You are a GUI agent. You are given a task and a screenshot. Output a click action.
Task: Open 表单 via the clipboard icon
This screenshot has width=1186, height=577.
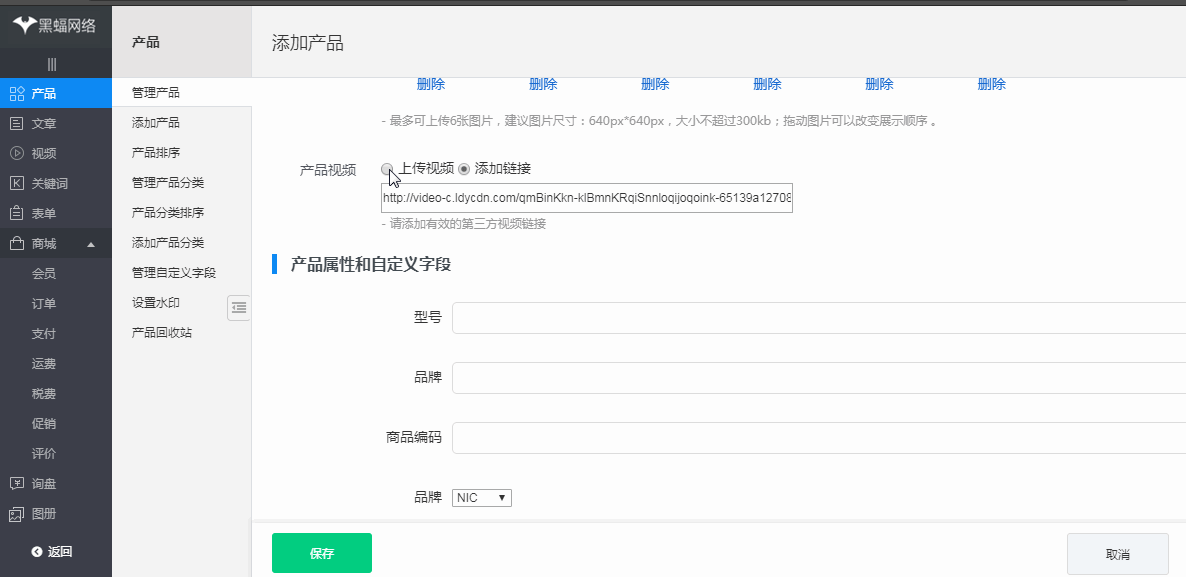click(16, 214)
